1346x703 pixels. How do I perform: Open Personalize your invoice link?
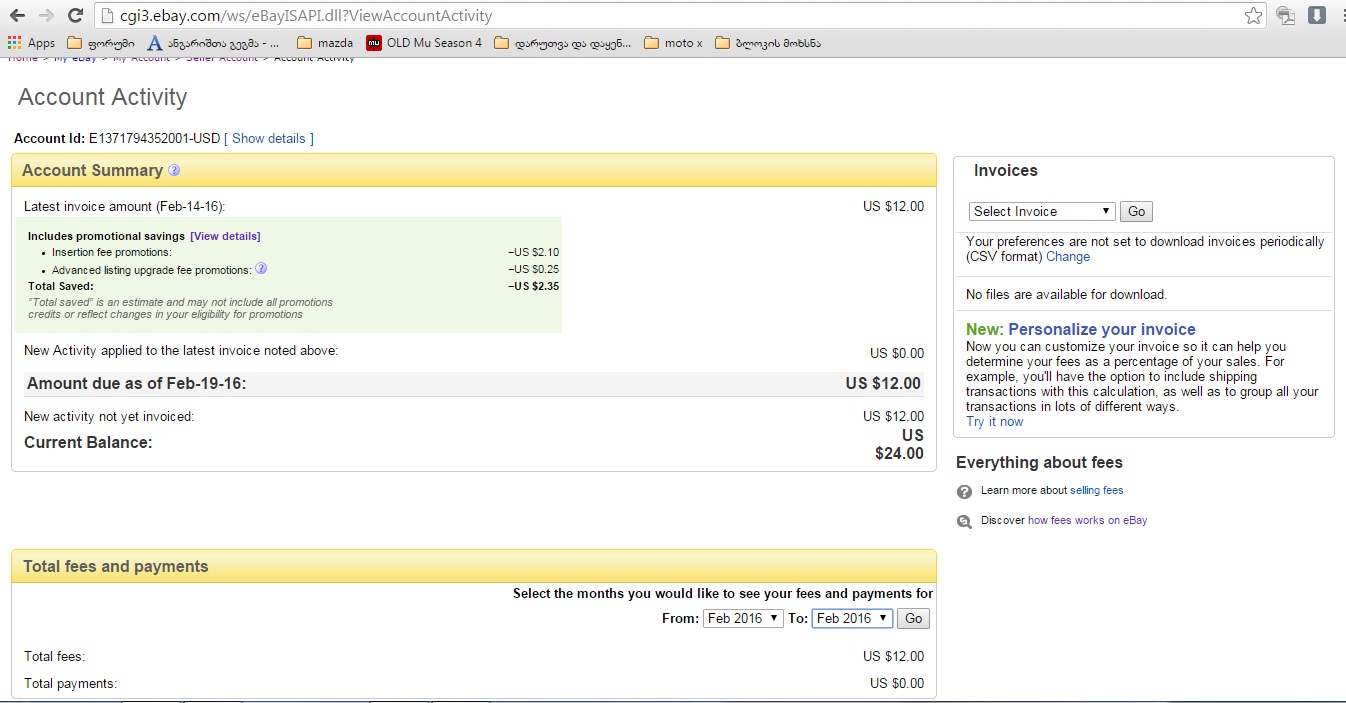(1102, 329)
